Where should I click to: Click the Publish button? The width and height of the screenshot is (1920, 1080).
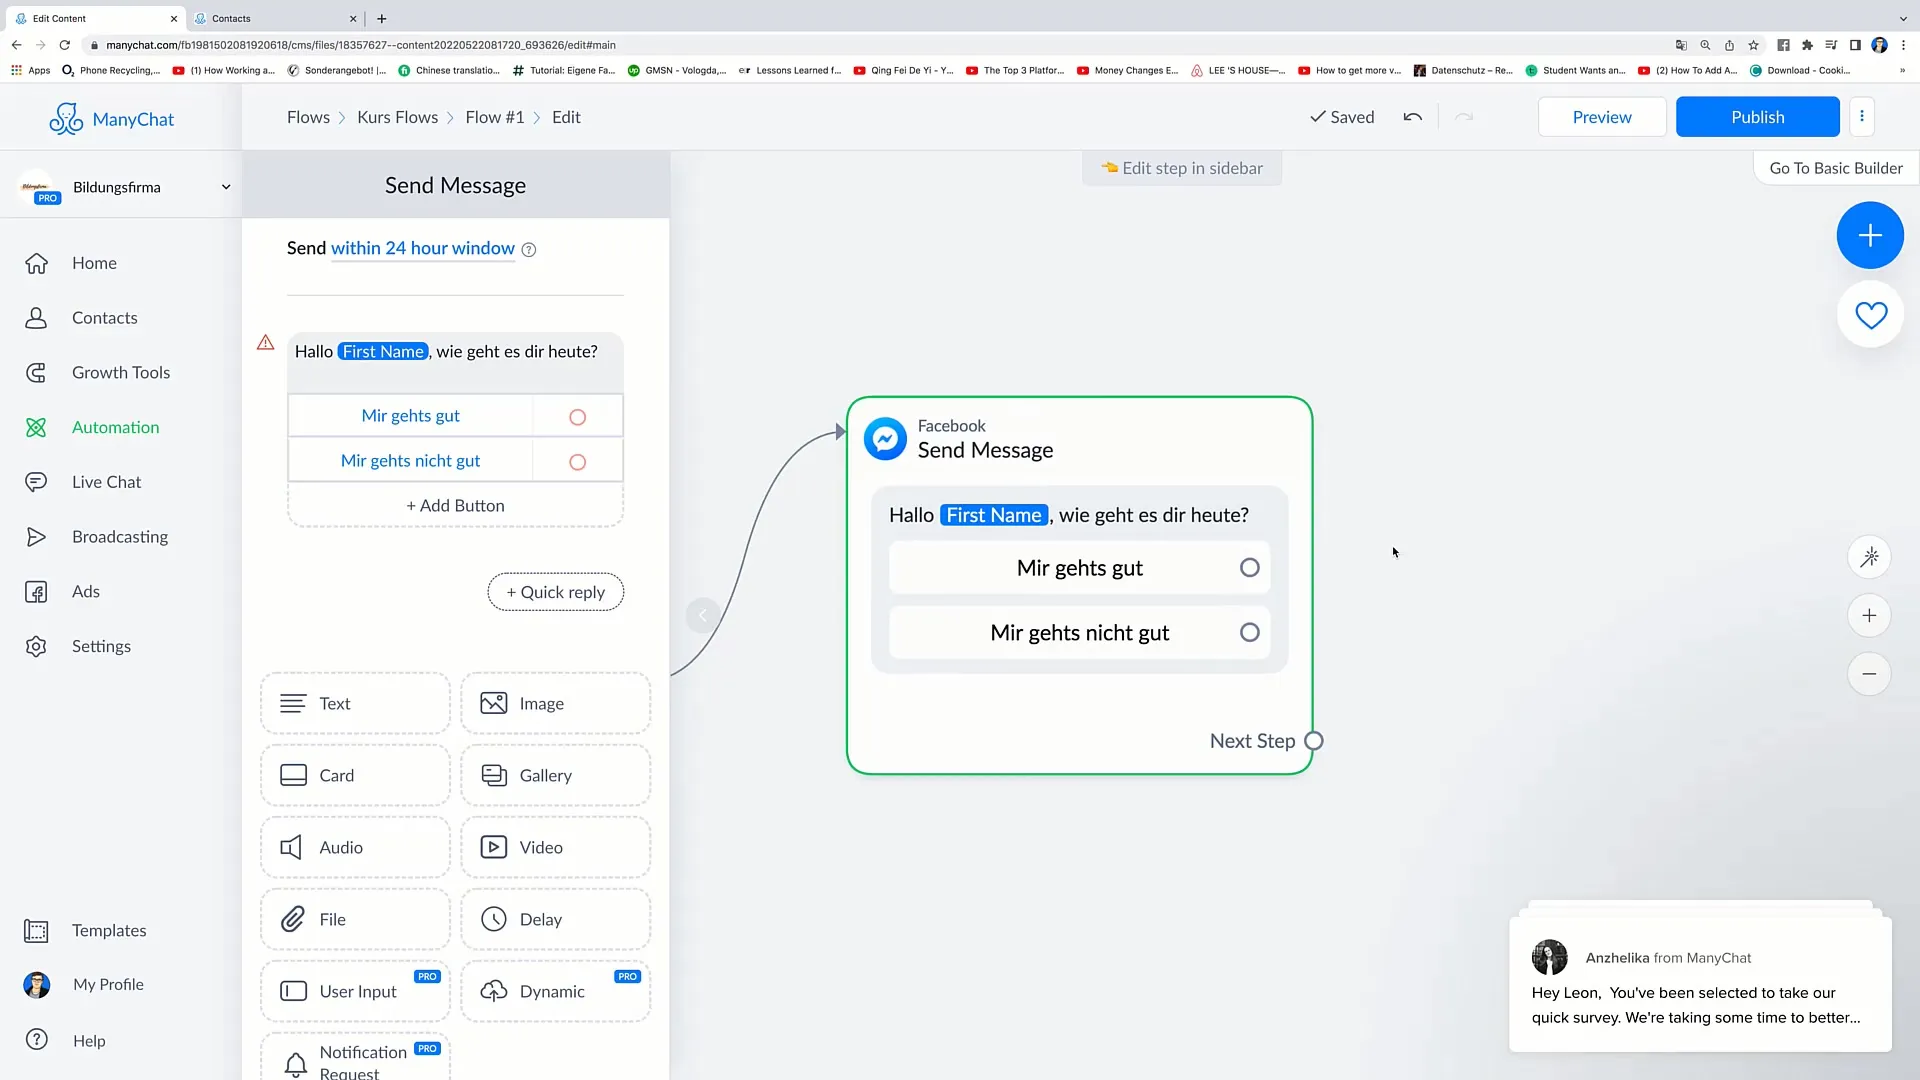click(1757, 117)
